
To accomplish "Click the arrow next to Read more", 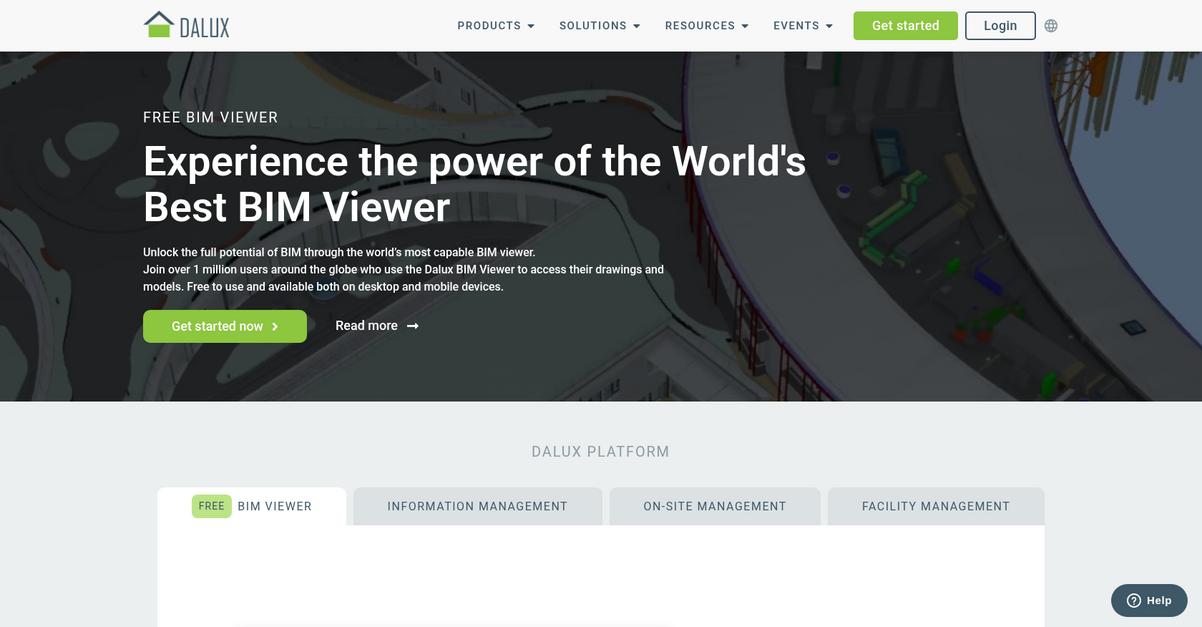I will pyautogui.click(x=413, y=326).
